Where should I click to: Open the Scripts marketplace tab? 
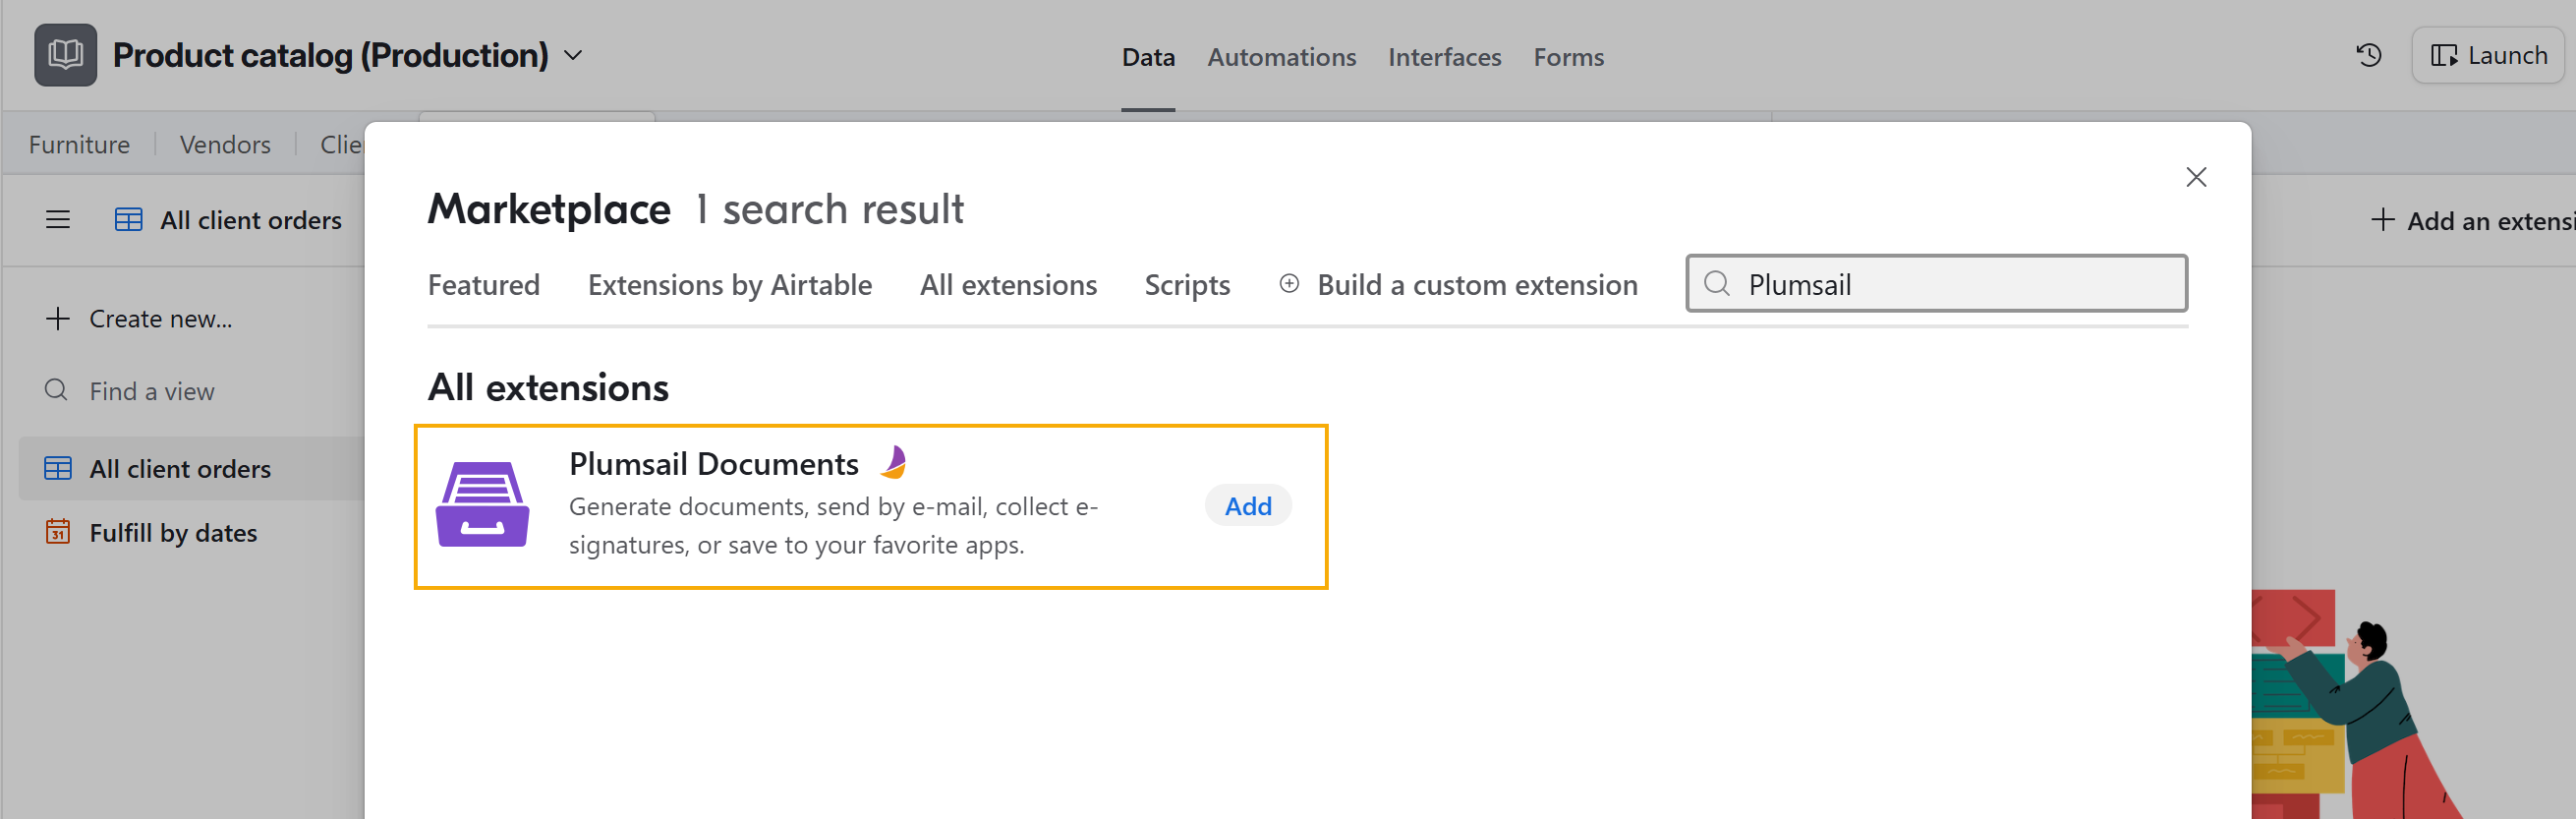pos(1187,285)
